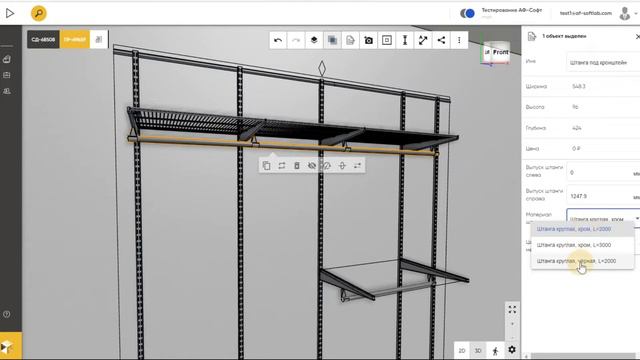Toggle the blue theme switch in header
640x360 pixels.
tap(467, 13)
